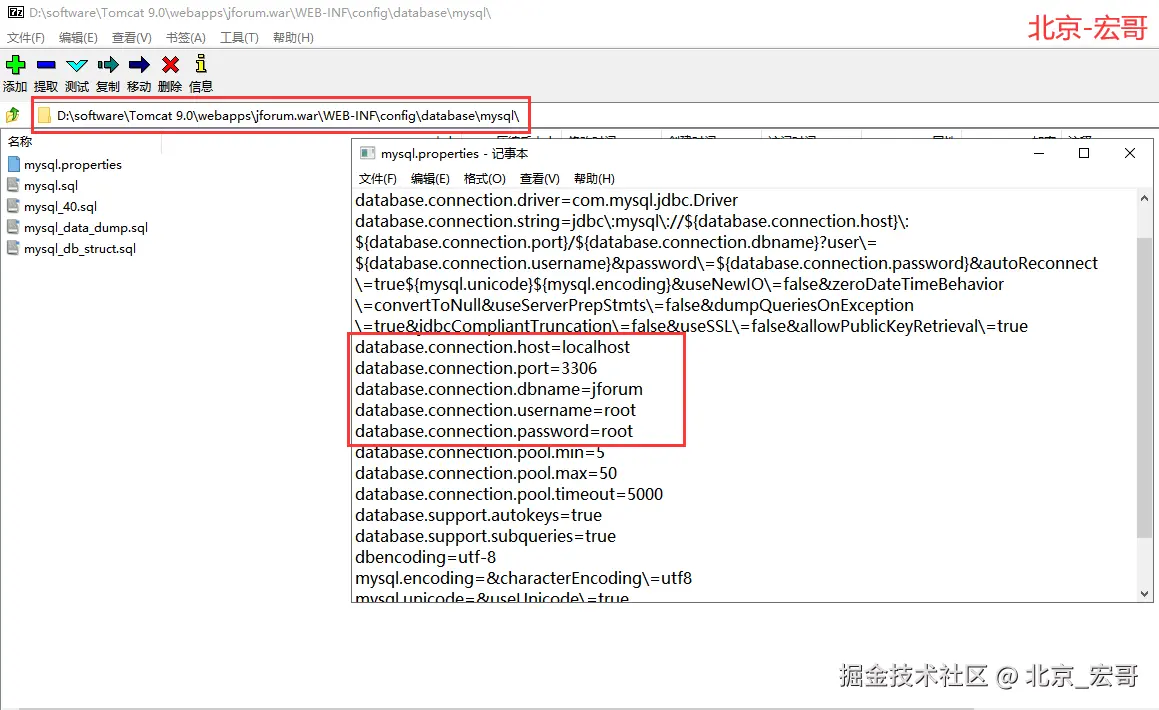Click line starting database.connection.string=jdbc
The width and height of the screenshot is (1159, 710).
point(632,222)
